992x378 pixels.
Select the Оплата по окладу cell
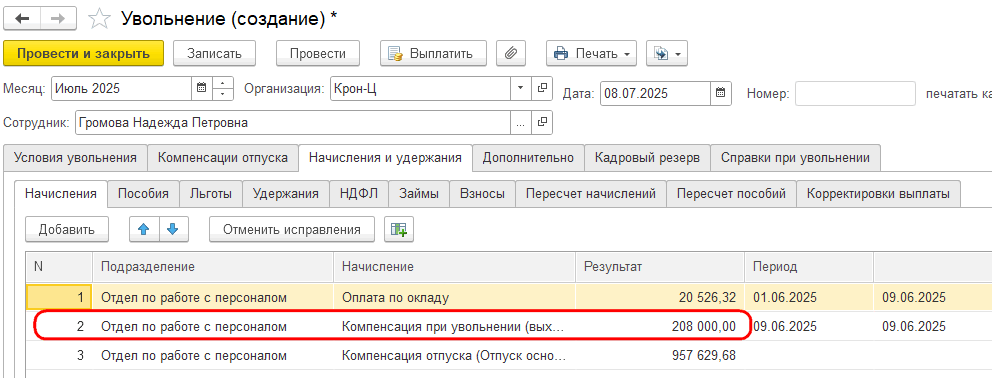pos(454,297)
